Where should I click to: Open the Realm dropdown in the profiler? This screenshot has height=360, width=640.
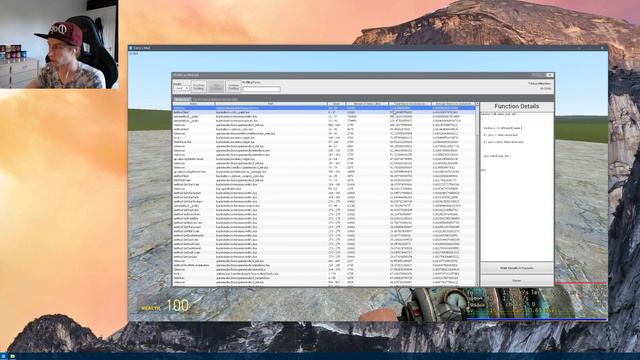click(181, 88)
